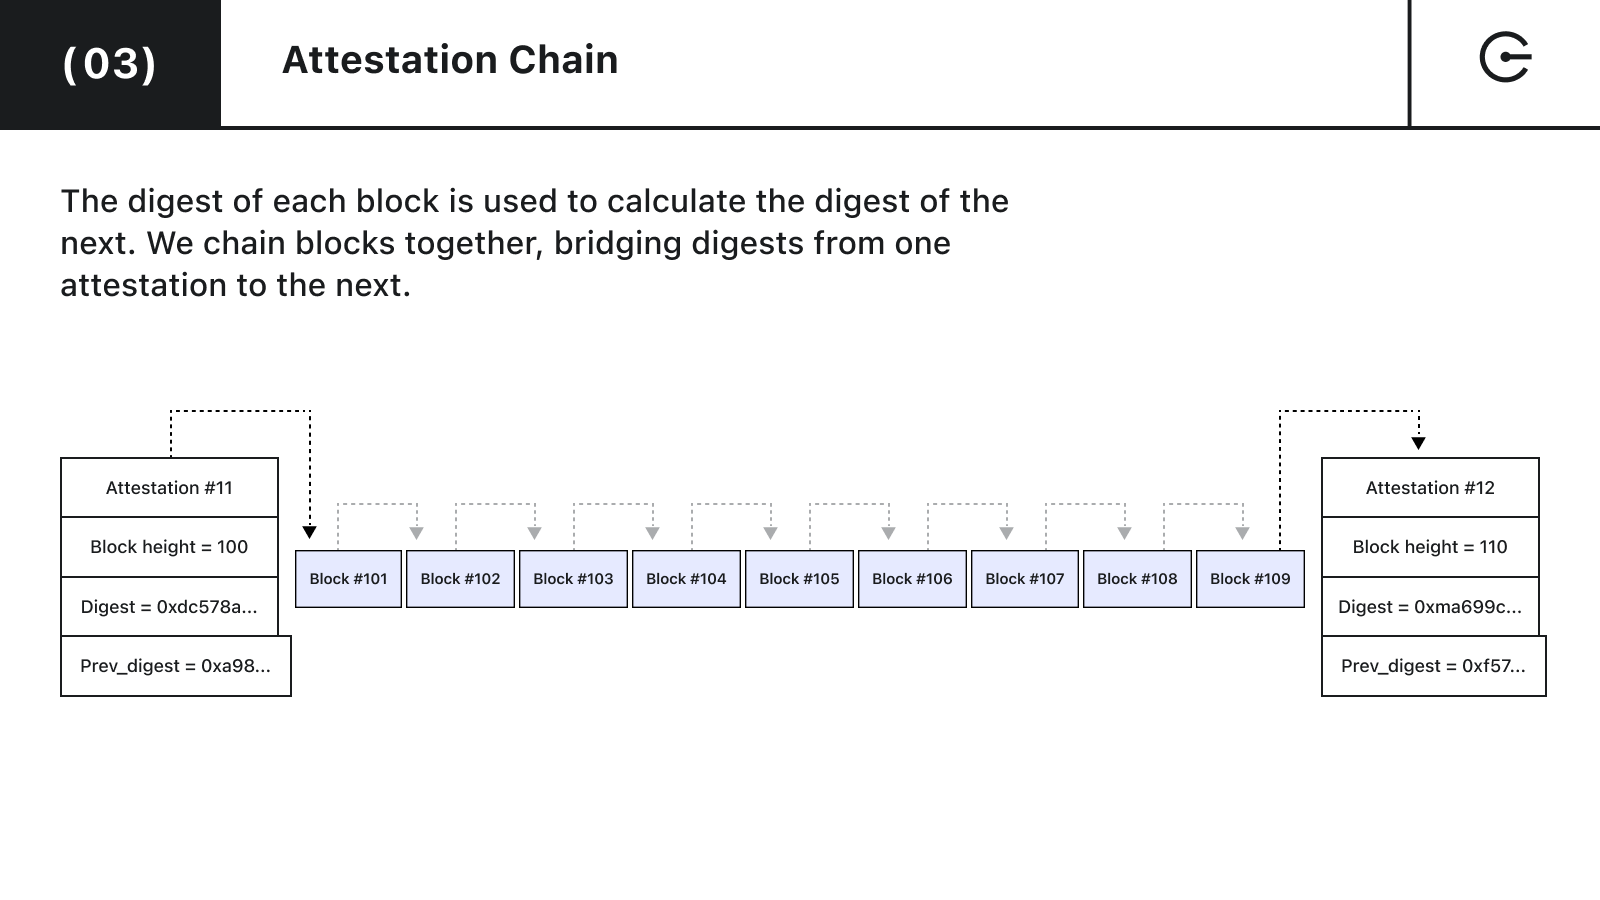Select the Block #106 box
Viewport: 1600px width, 900px height.
coord(912,579)
